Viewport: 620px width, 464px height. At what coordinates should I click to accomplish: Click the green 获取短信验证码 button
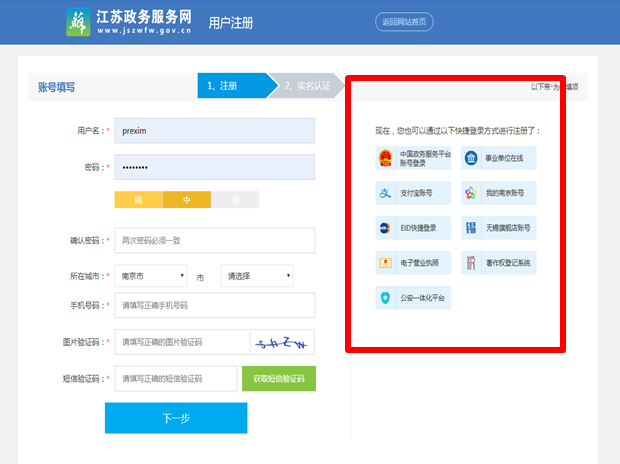[x=279, y=379]
